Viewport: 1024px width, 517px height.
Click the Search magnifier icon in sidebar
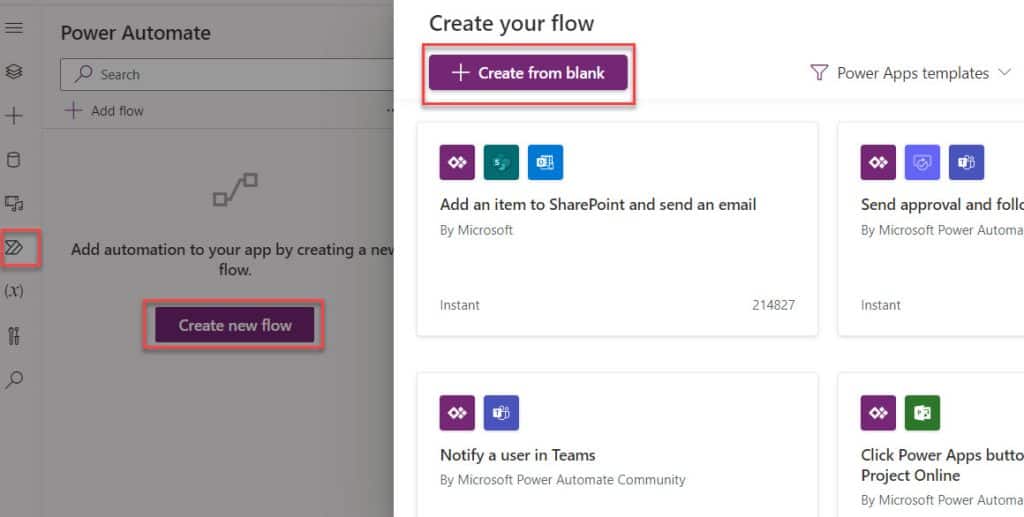(14, 379)
